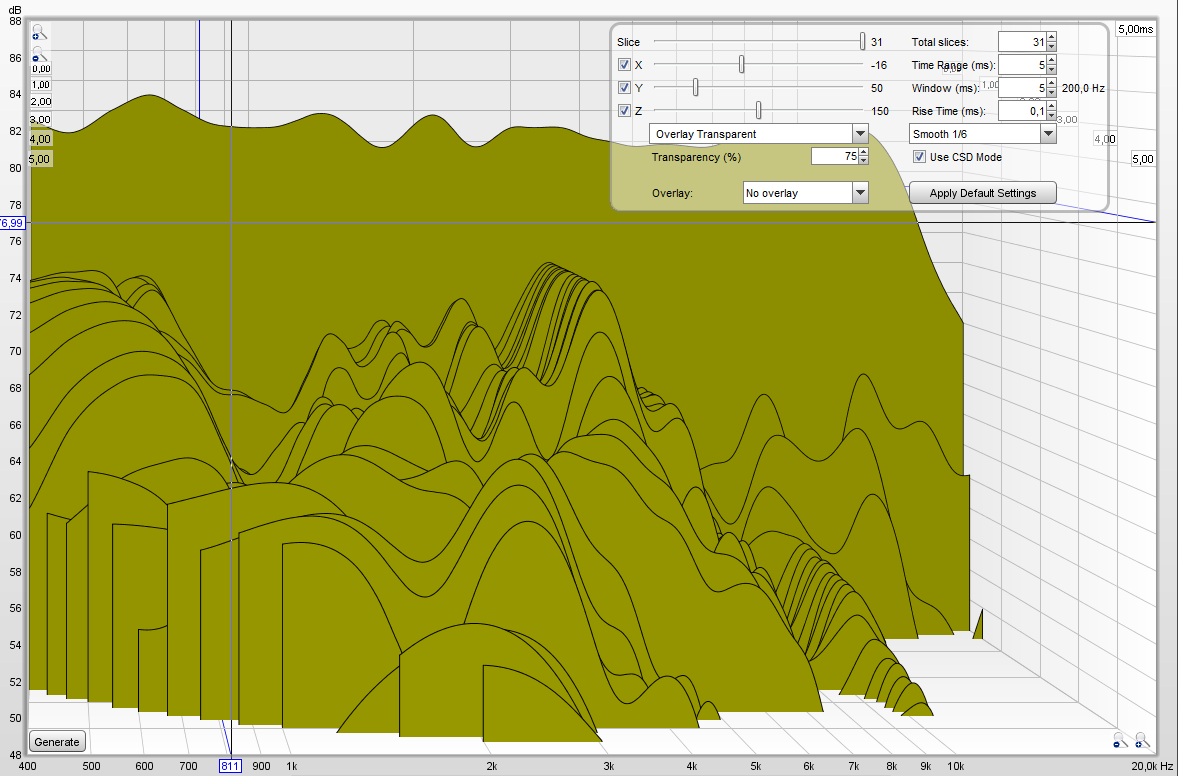Click the Total slices input field
This screenshot has height=776, width=1178.
coord(1022,42)
